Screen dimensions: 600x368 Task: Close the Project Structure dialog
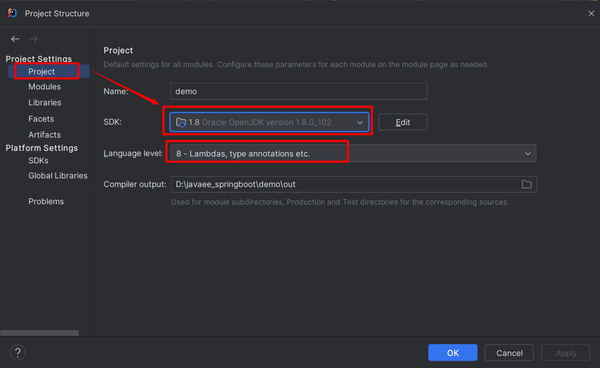point(591,13)
